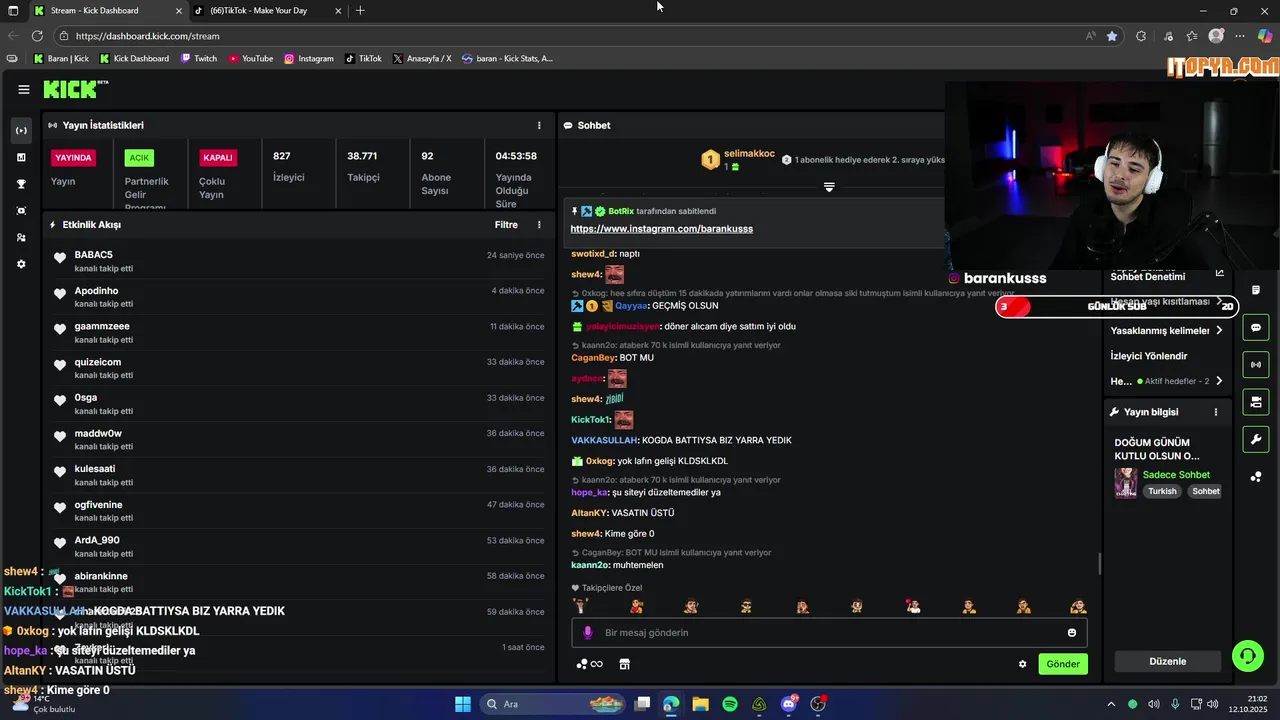
Task: Send the chat message with Gönder
Action: click(x=1063, y=664)
